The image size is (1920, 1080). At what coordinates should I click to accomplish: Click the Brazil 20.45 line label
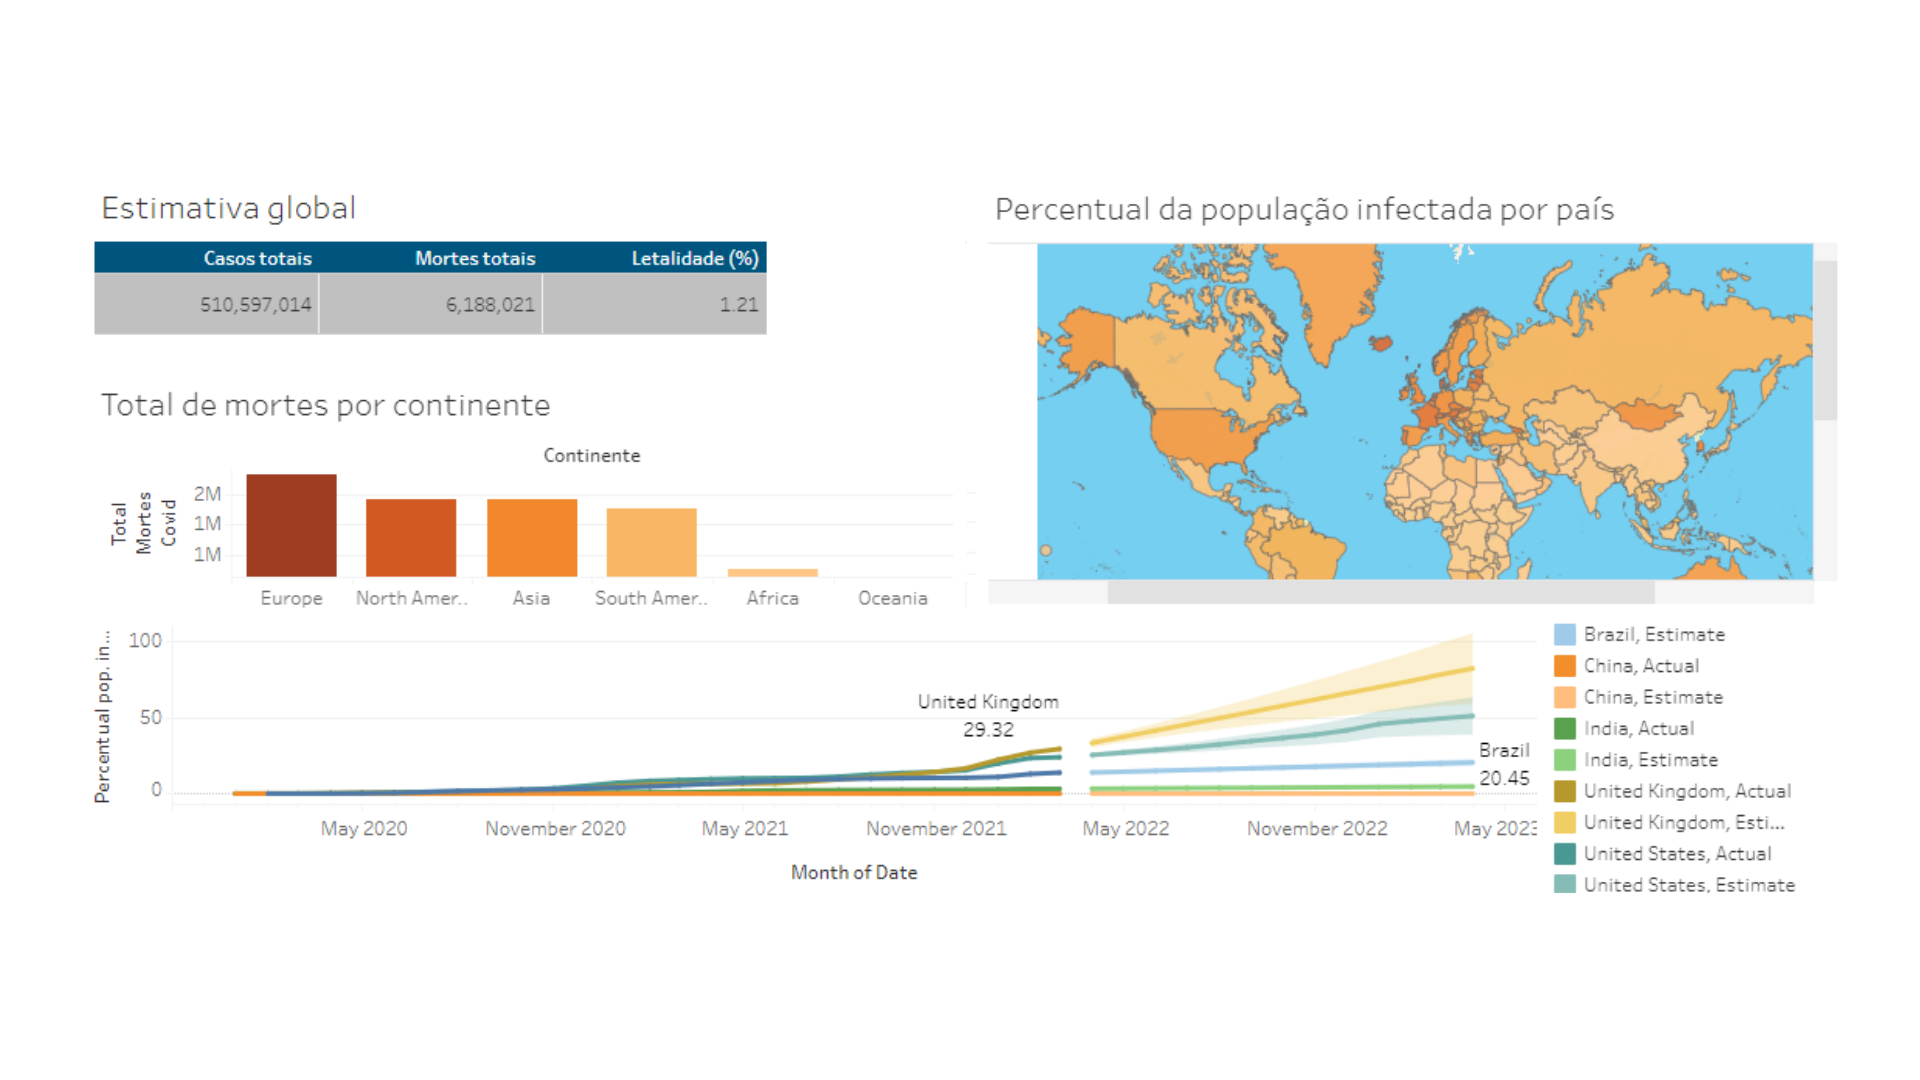1503,764
